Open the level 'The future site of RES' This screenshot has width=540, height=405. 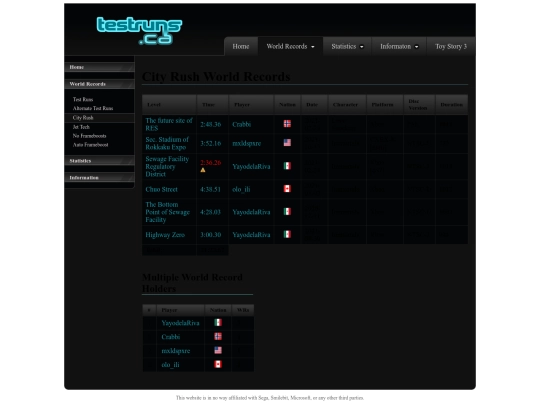pyautogui.click(x=169, y=124)
